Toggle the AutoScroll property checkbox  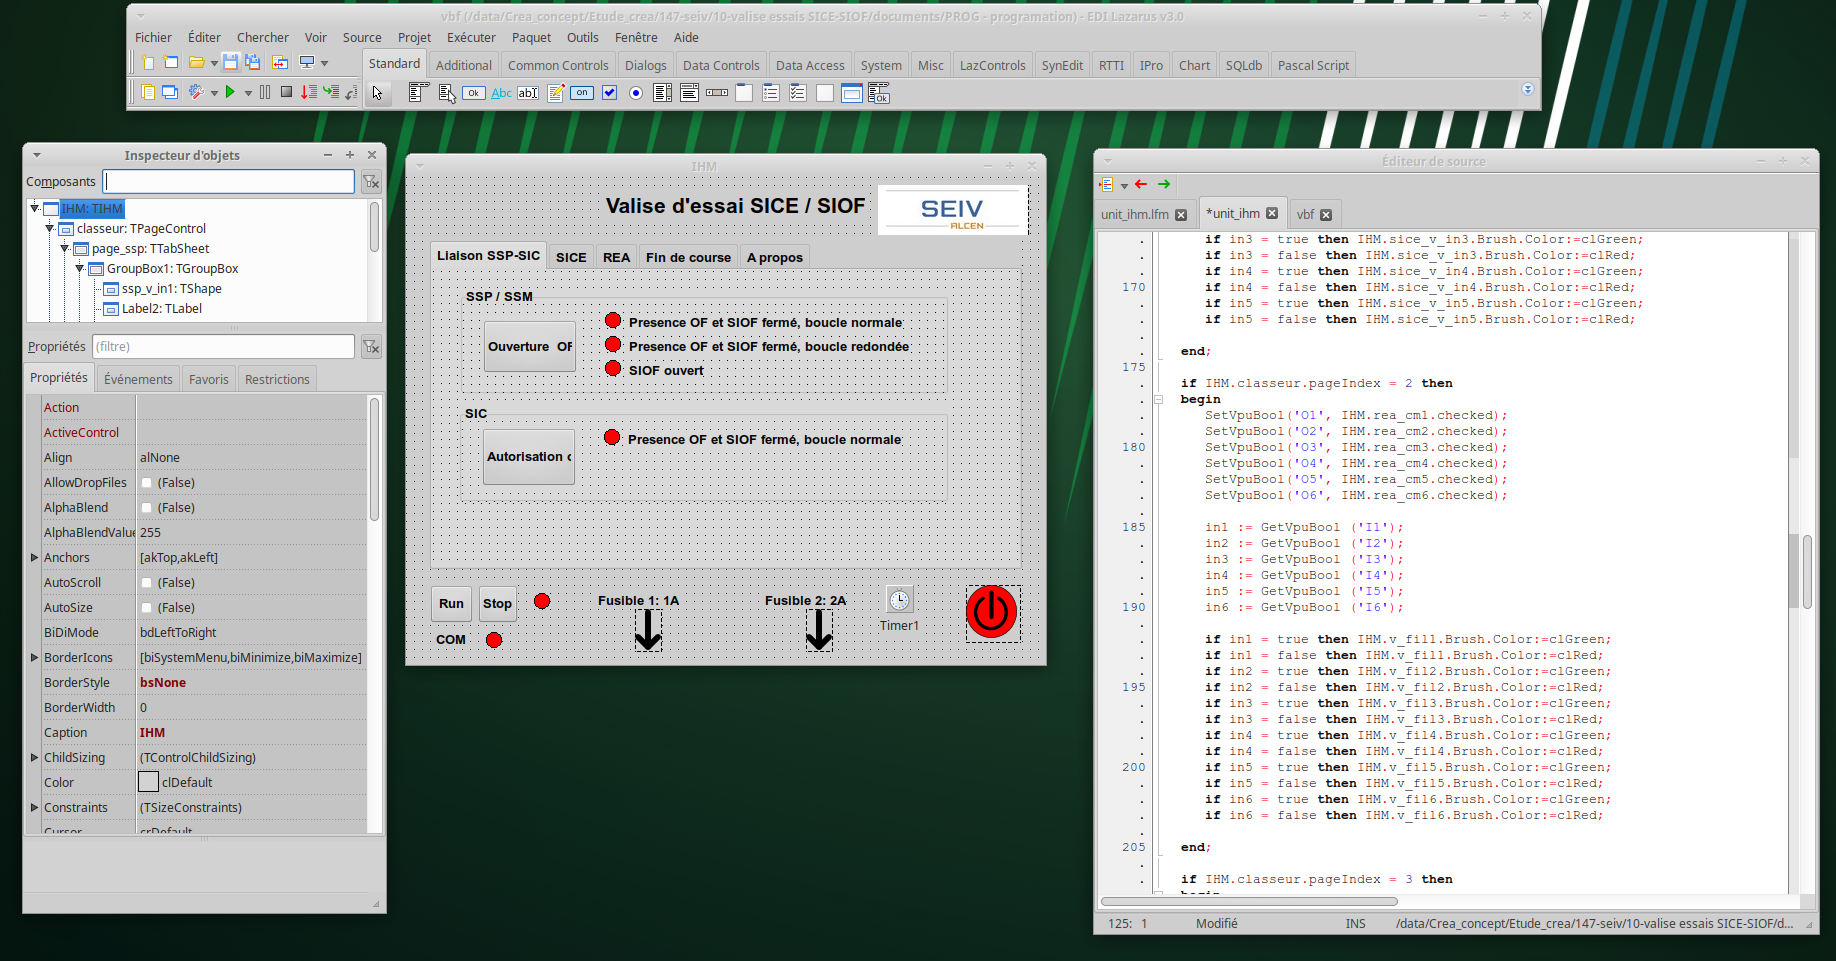pyautogui.click(x=147, y=583)
